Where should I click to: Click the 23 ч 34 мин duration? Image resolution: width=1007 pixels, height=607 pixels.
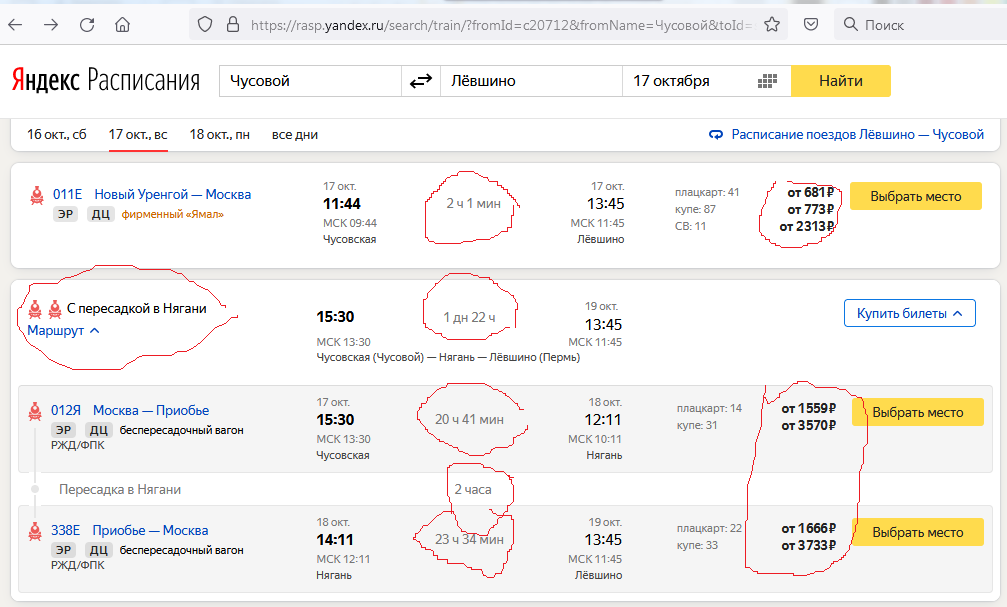(x=469, y=540)
